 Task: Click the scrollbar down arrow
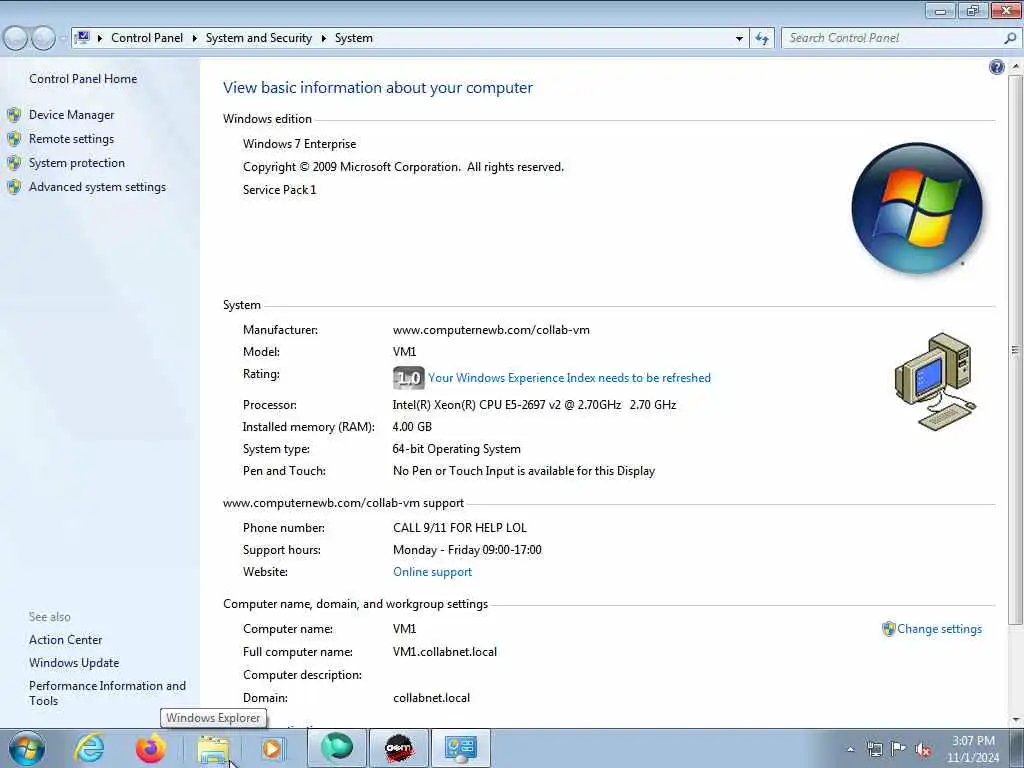click(x=1015, y=720)
